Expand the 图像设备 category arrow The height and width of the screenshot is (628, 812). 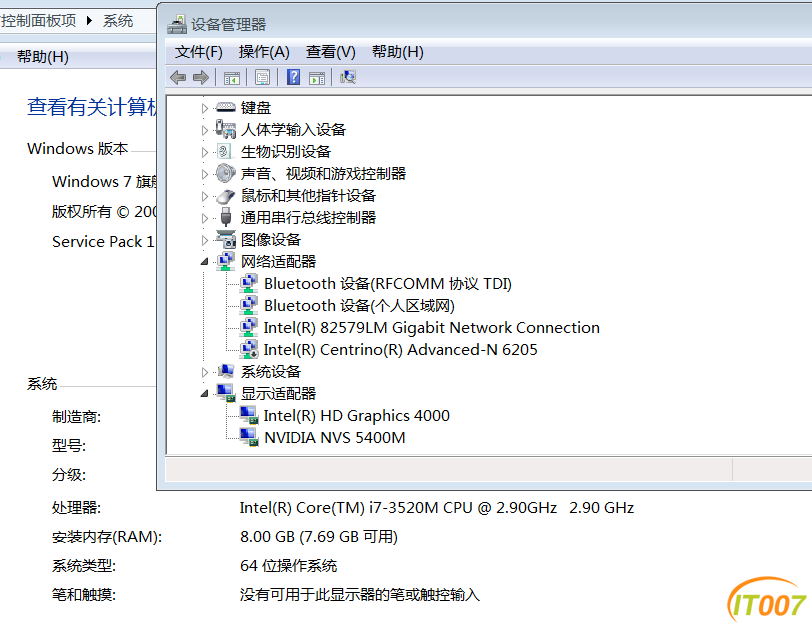coord(205,240)
